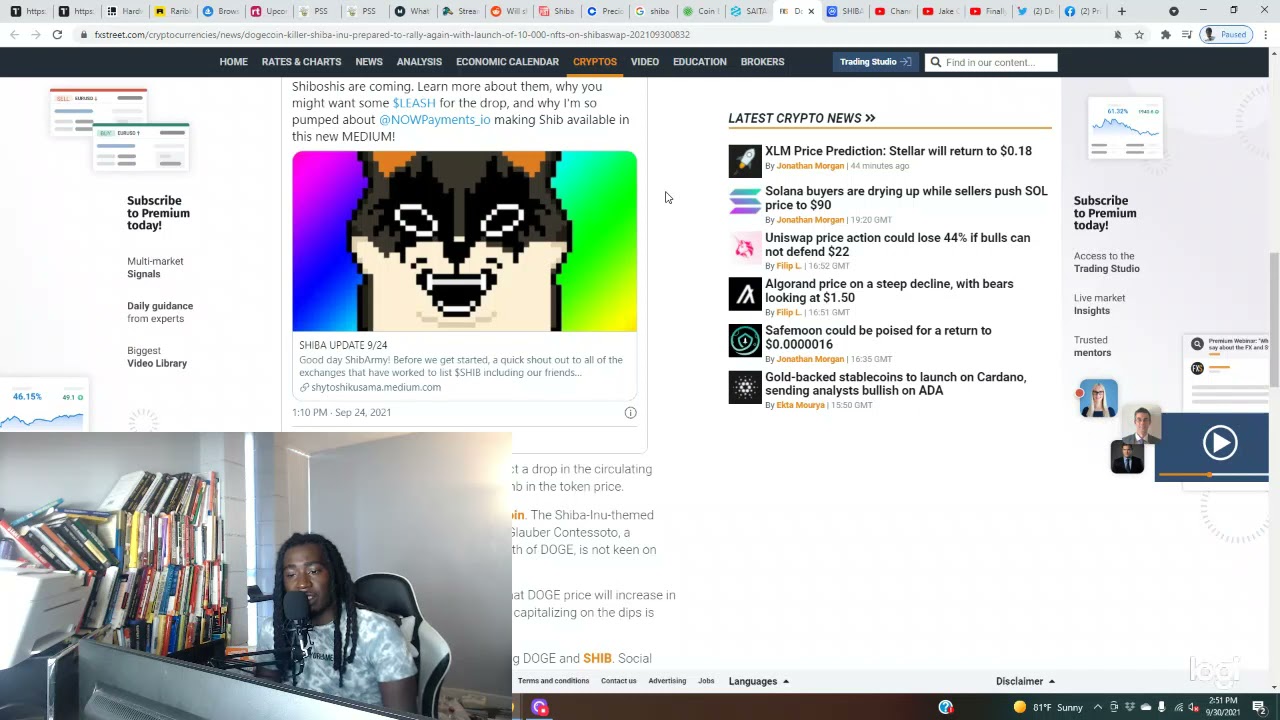Click the Uniswap unicorn icon beside article
This screenshot has width=1280, height=720.
click(745, 248)
